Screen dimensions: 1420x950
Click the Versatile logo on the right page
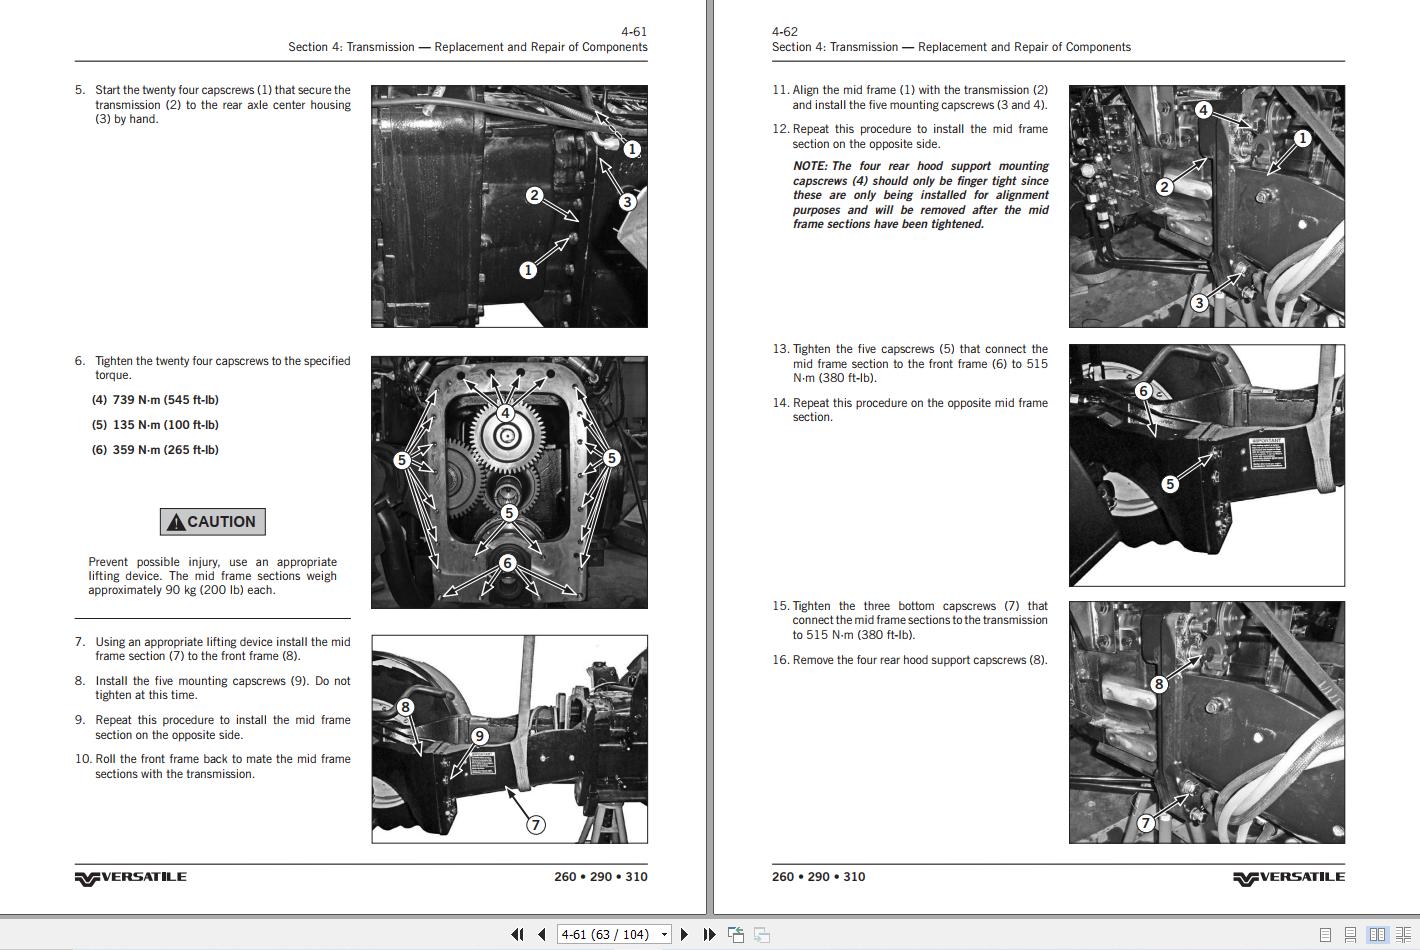[1288, 877]
